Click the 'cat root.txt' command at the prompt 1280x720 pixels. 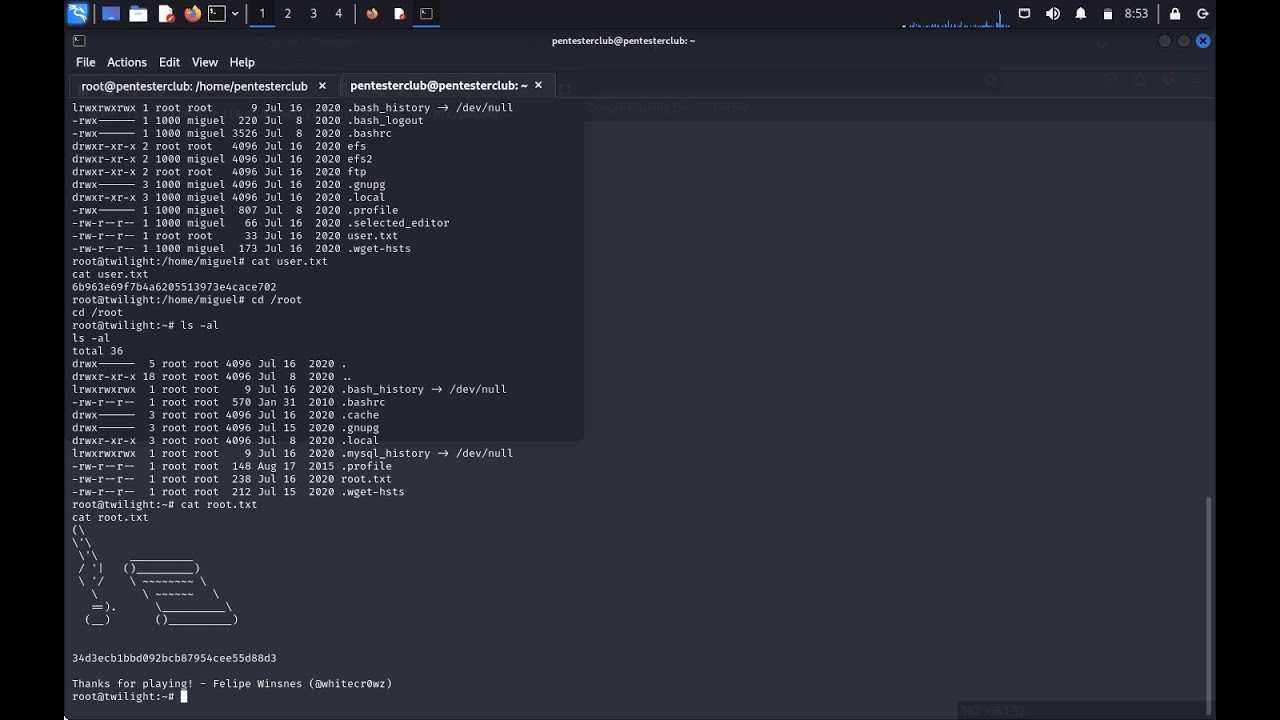coord(219,505)
